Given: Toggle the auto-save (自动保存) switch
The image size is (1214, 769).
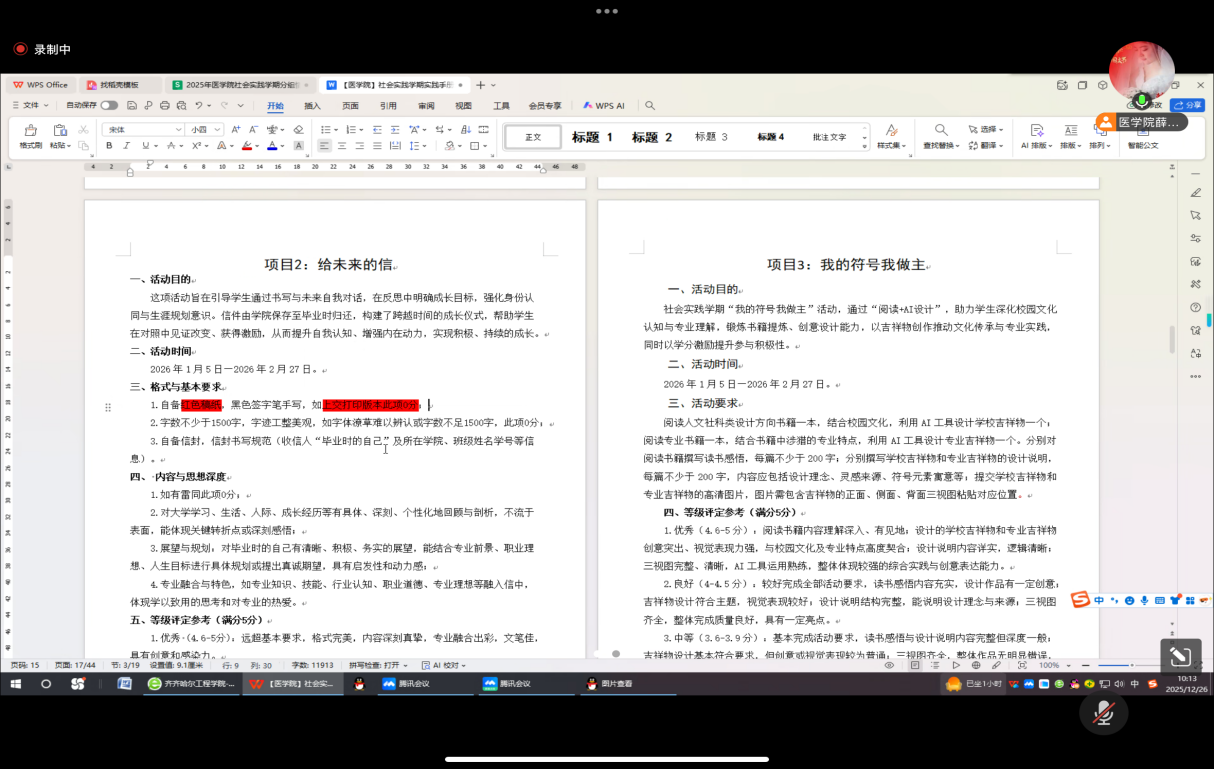Looking at the screenshot, I should point(108,105).
